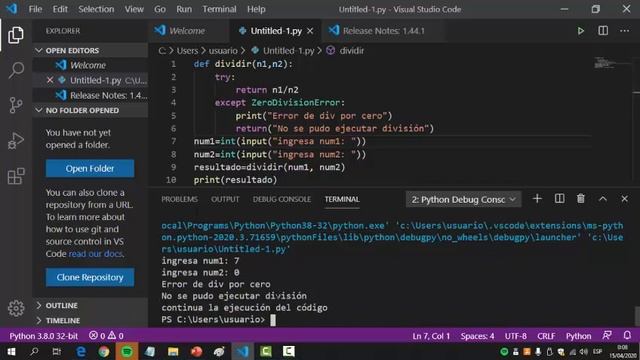Select Welcome in Open Editors list

click(90, 65)
